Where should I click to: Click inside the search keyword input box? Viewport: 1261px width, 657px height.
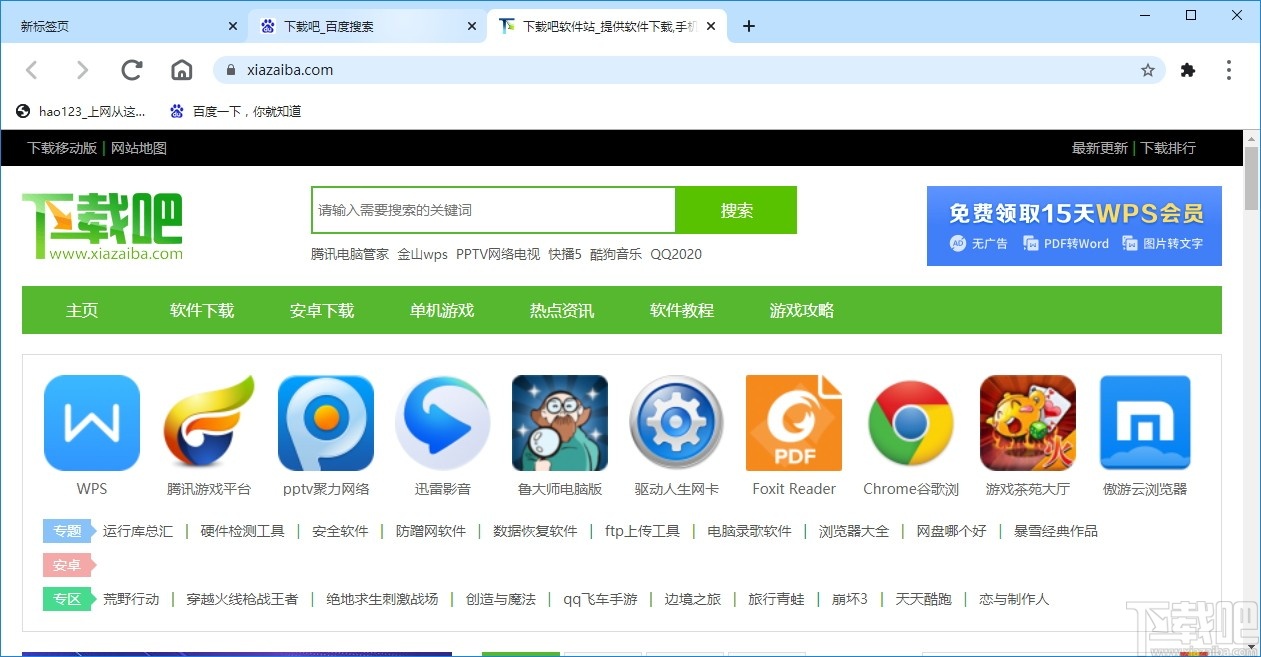pos(492,210)
